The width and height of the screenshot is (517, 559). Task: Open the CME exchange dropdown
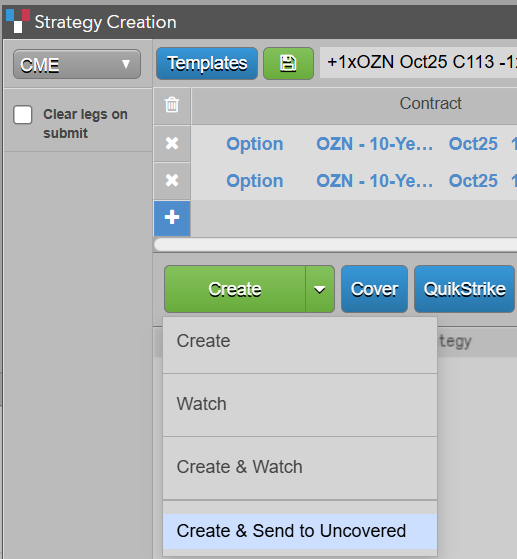(x=77, y=64)
